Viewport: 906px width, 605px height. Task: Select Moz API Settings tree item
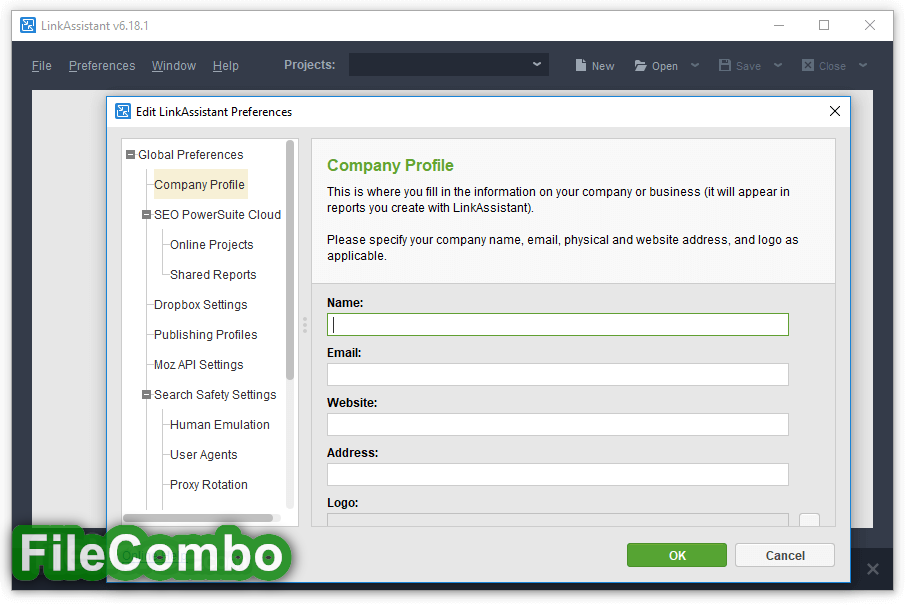pos(198,365)
